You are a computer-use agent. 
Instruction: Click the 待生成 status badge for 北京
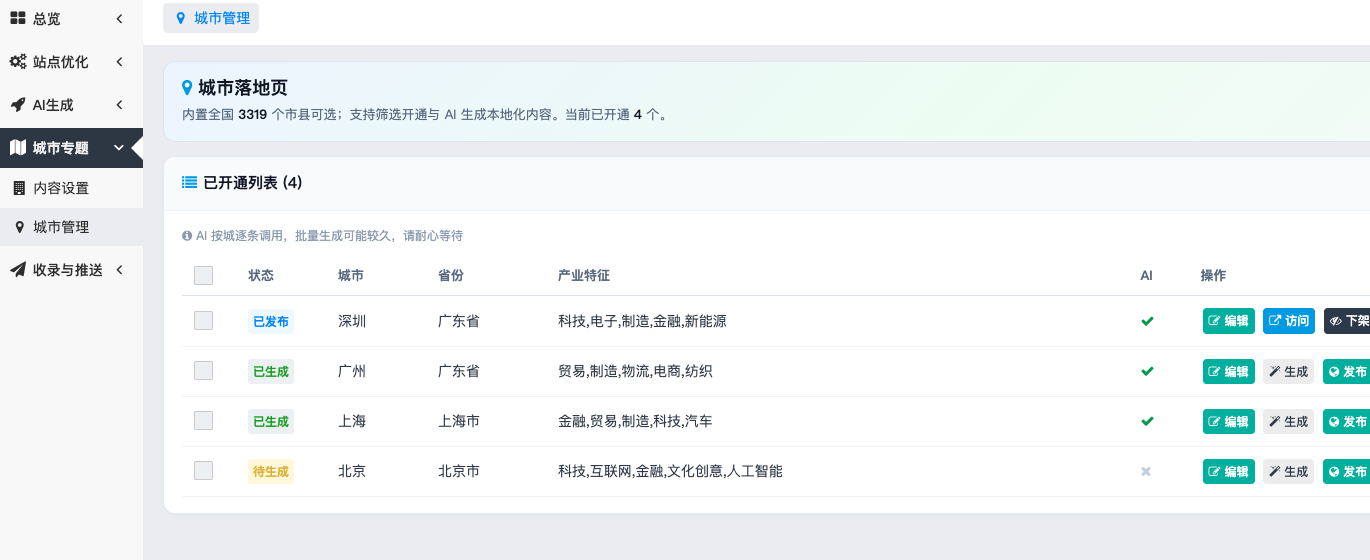pyautogui.click(x=271, y=471)
